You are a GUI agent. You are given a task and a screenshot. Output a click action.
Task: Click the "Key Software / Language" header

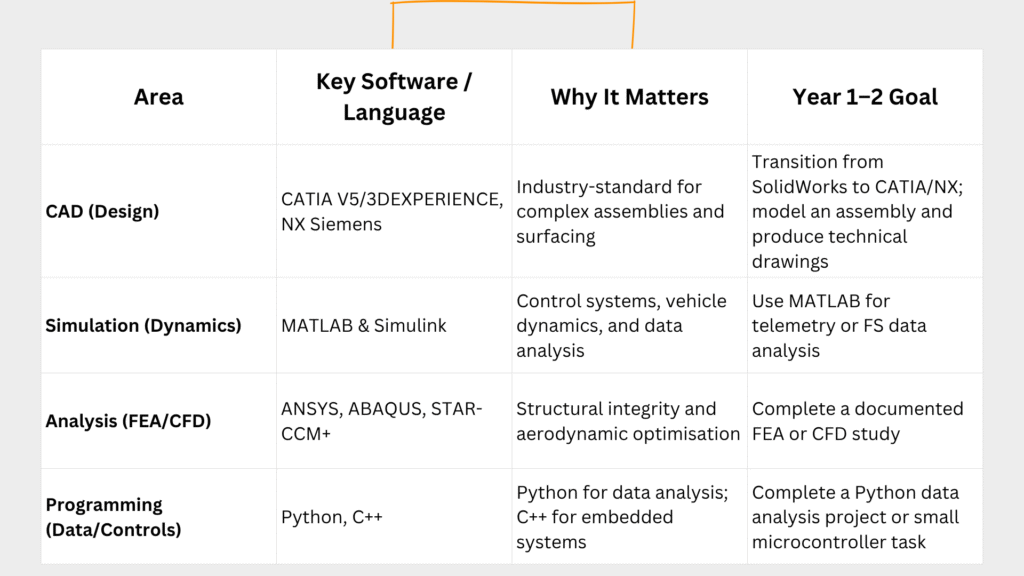pos(394,97)
